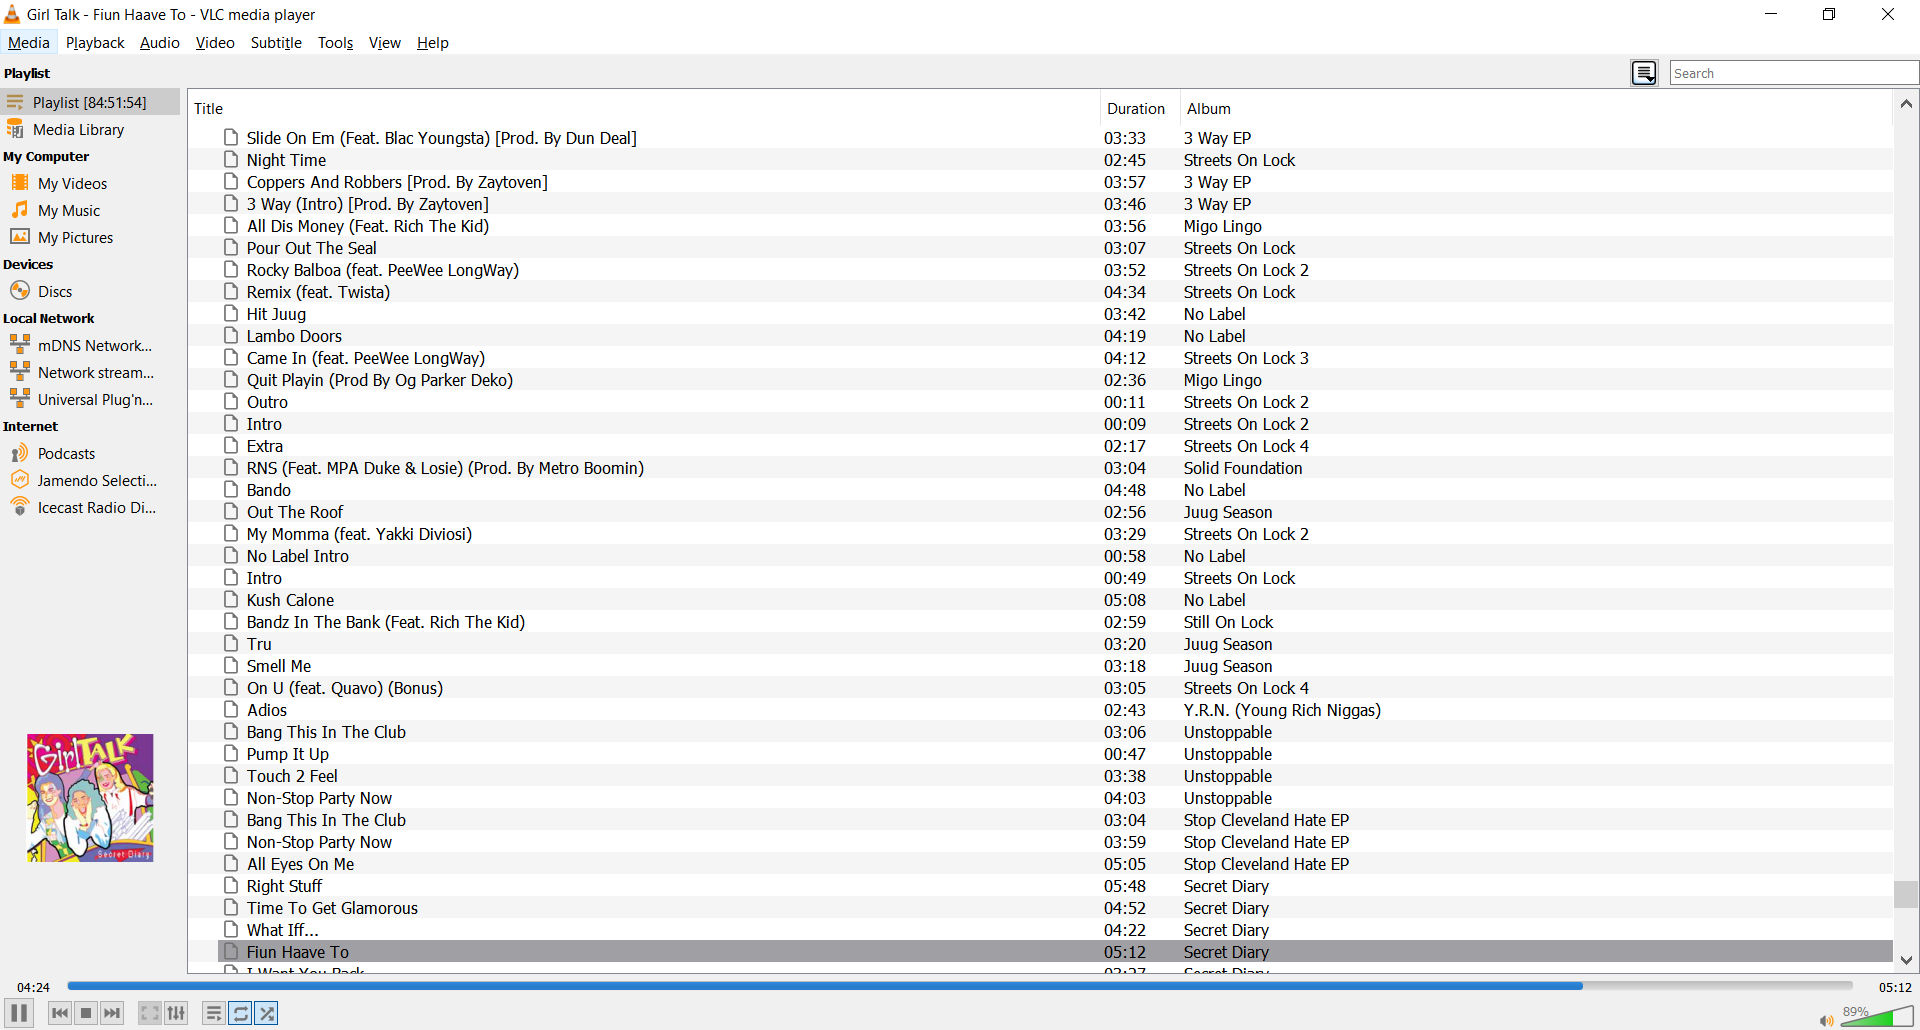This screenshot has height=1030, width=1920.
Task: Open Media Library in sidebar
Action: [x=90, y=130]
